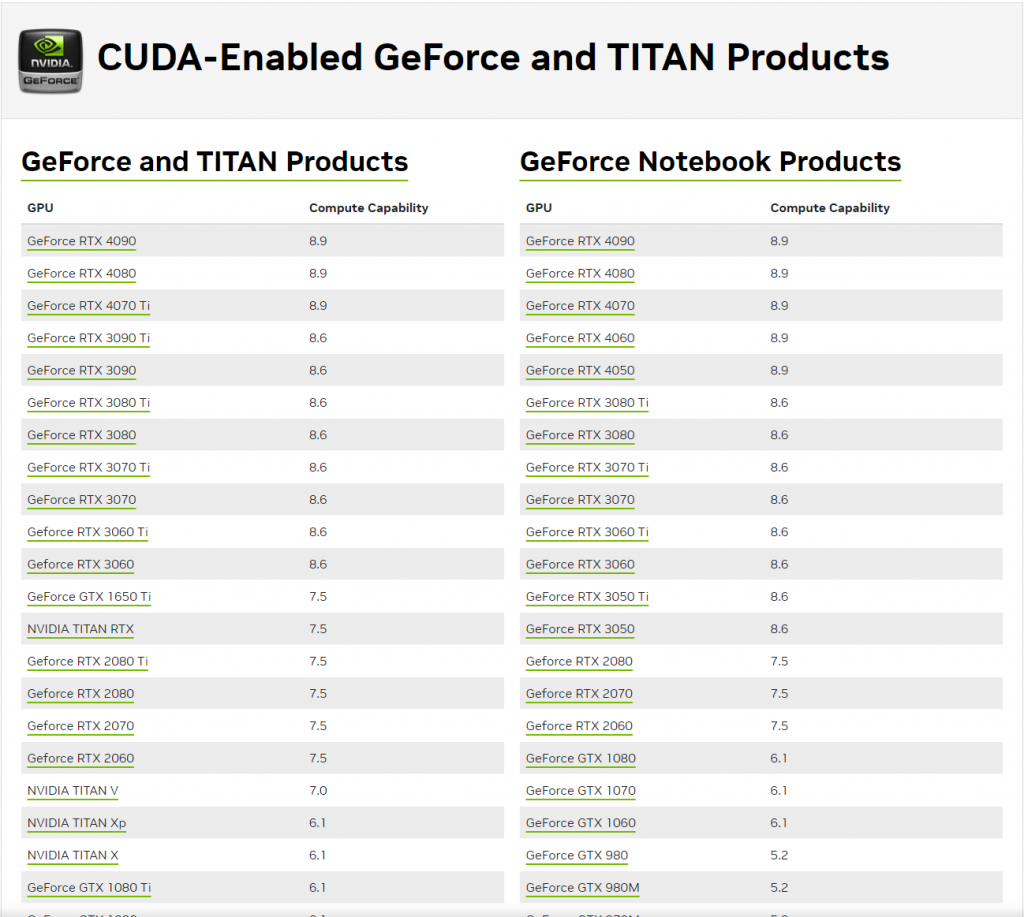The image size is (1024, 917).
Task: Open desktop Geforce RTX 2080 link
Action: click(x=81, y=694)
